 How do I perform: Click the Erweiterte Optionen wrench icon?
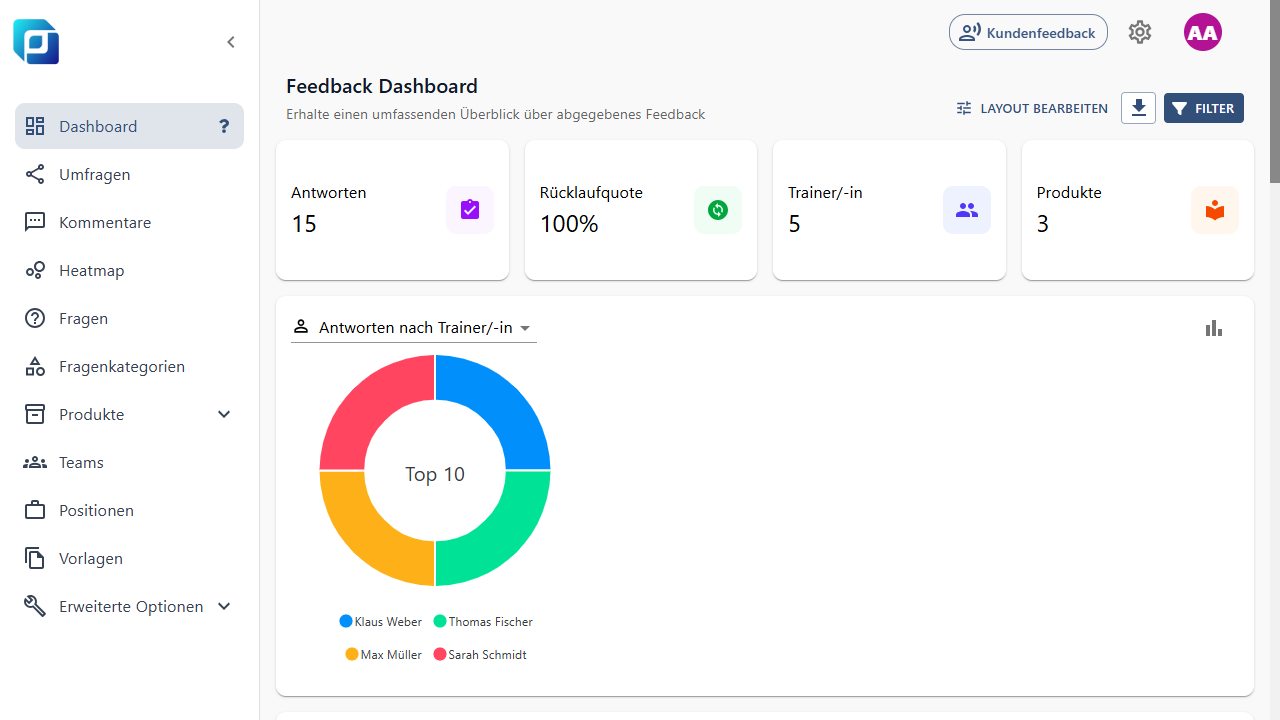click(35, 606)
